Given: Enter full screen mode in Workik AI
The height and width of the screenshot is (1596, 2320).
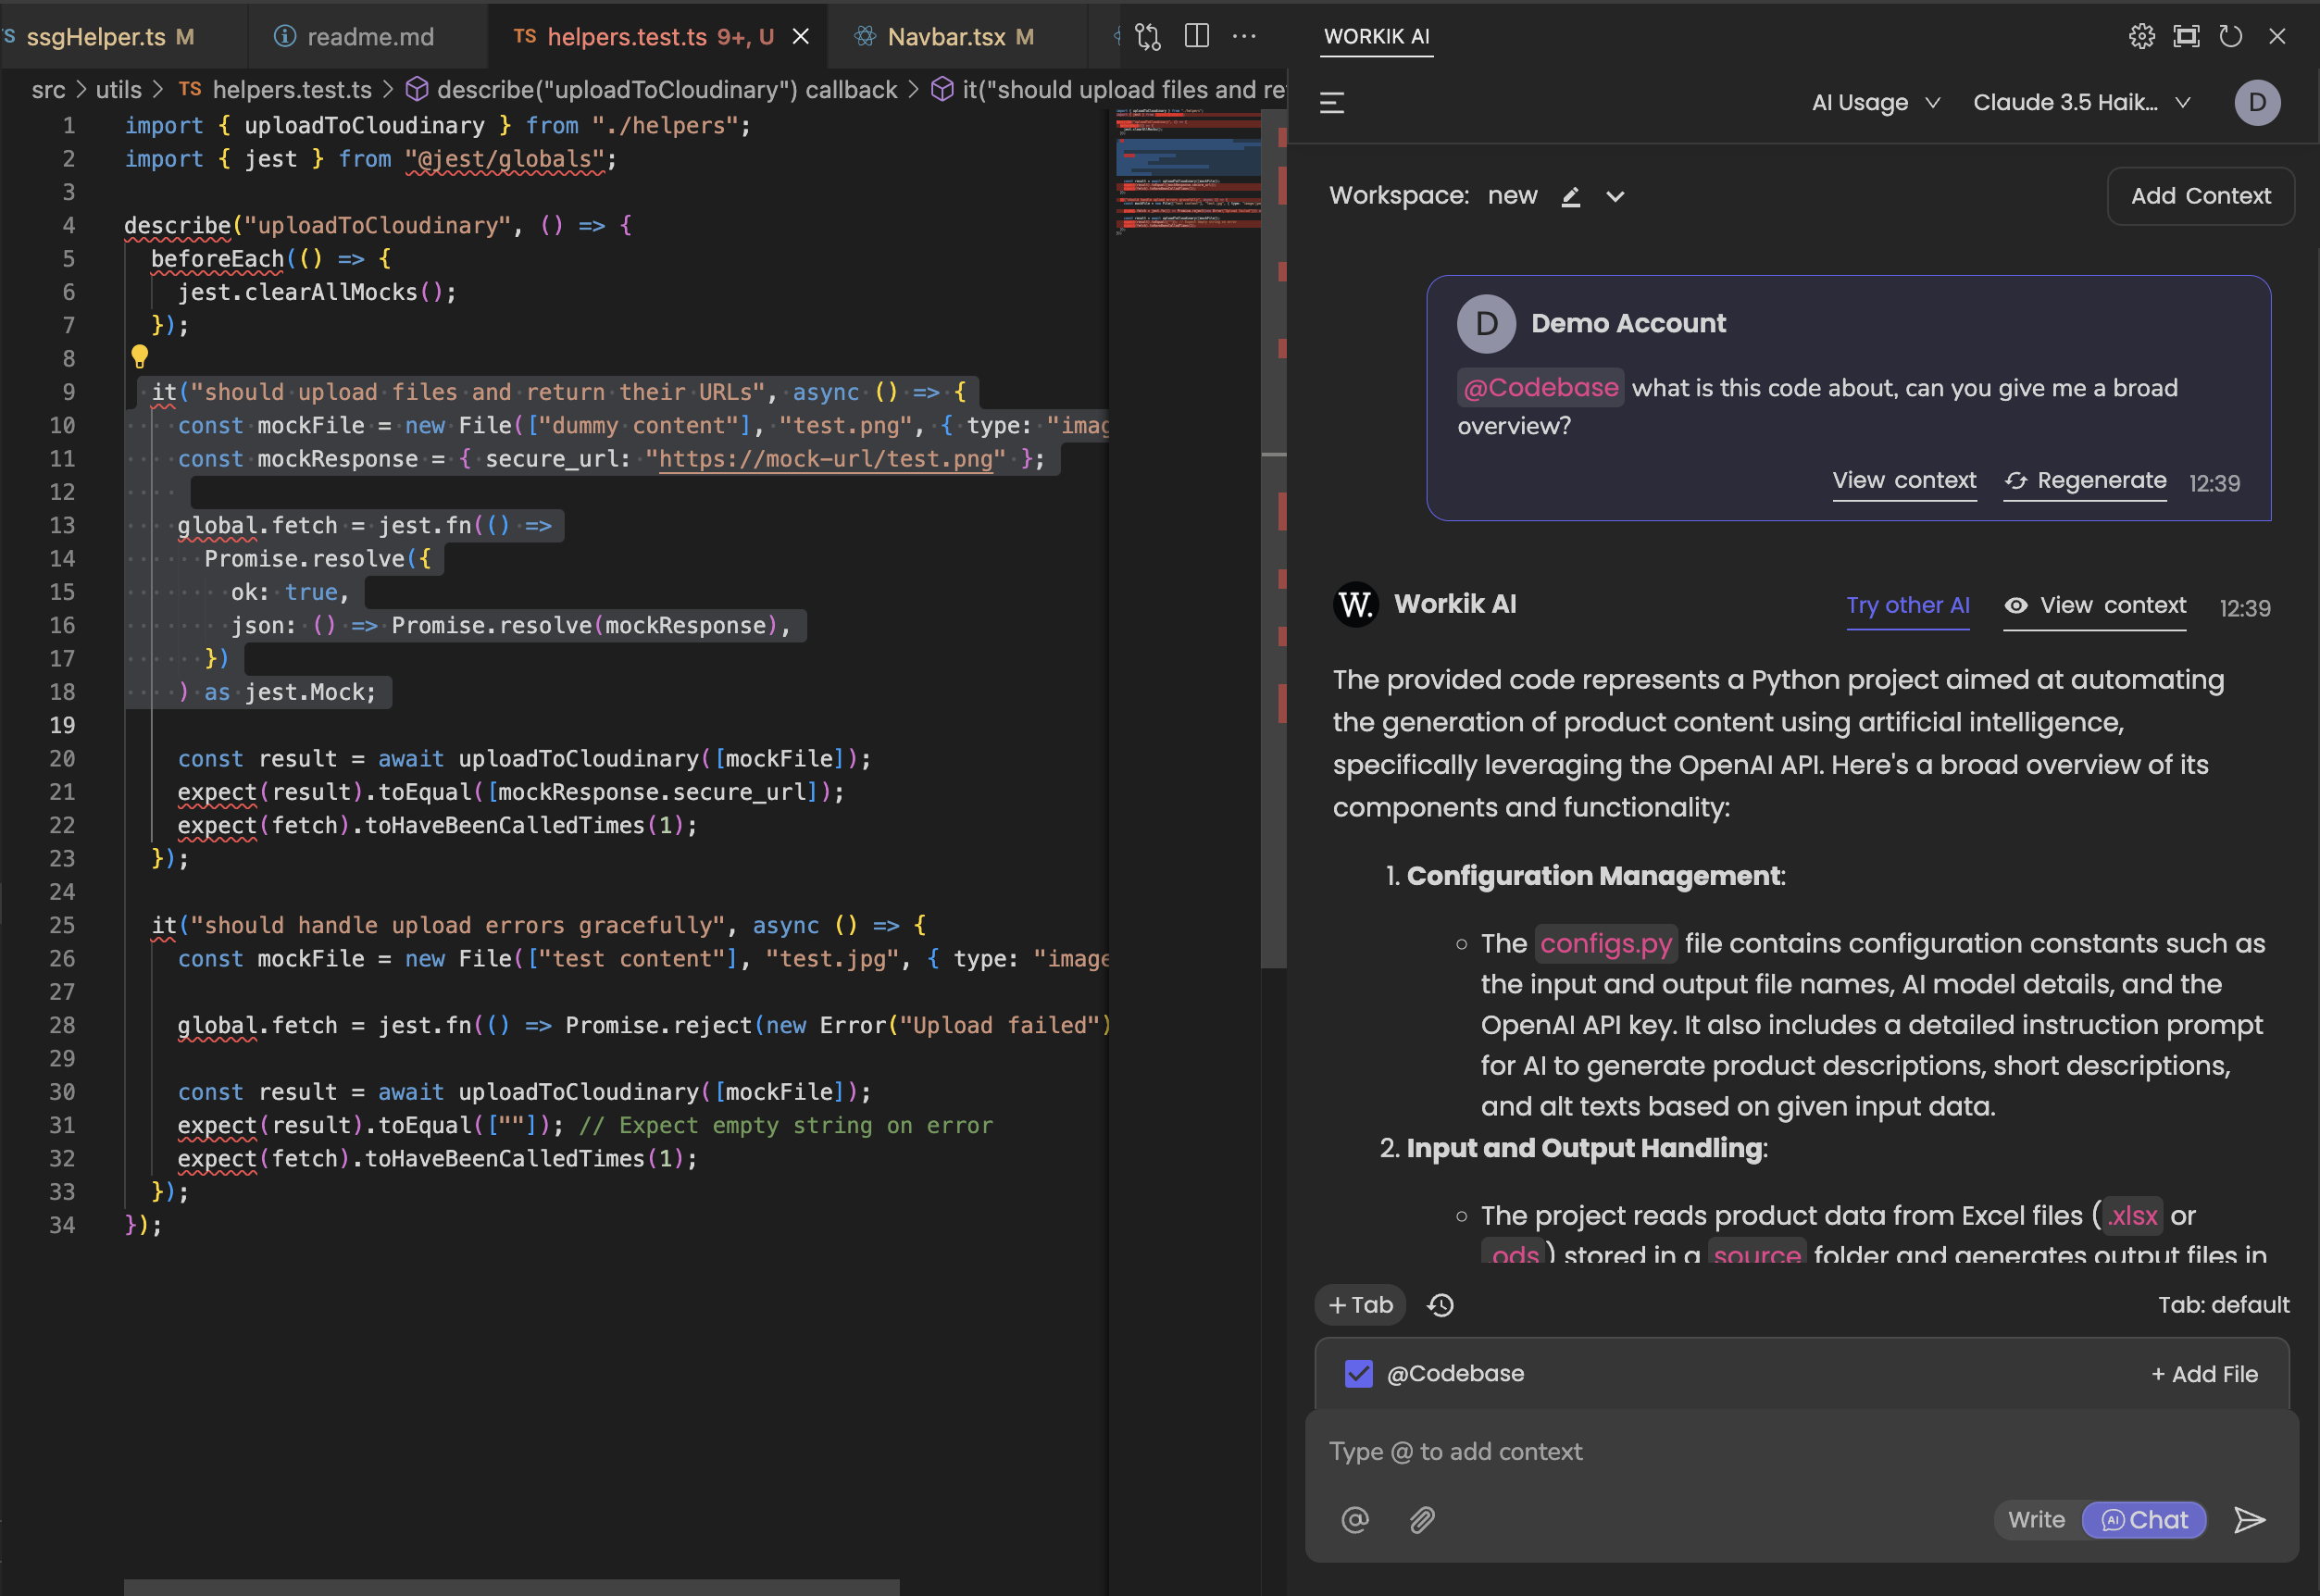Looking at the screenshot, I should click(x=2186, y=36).
